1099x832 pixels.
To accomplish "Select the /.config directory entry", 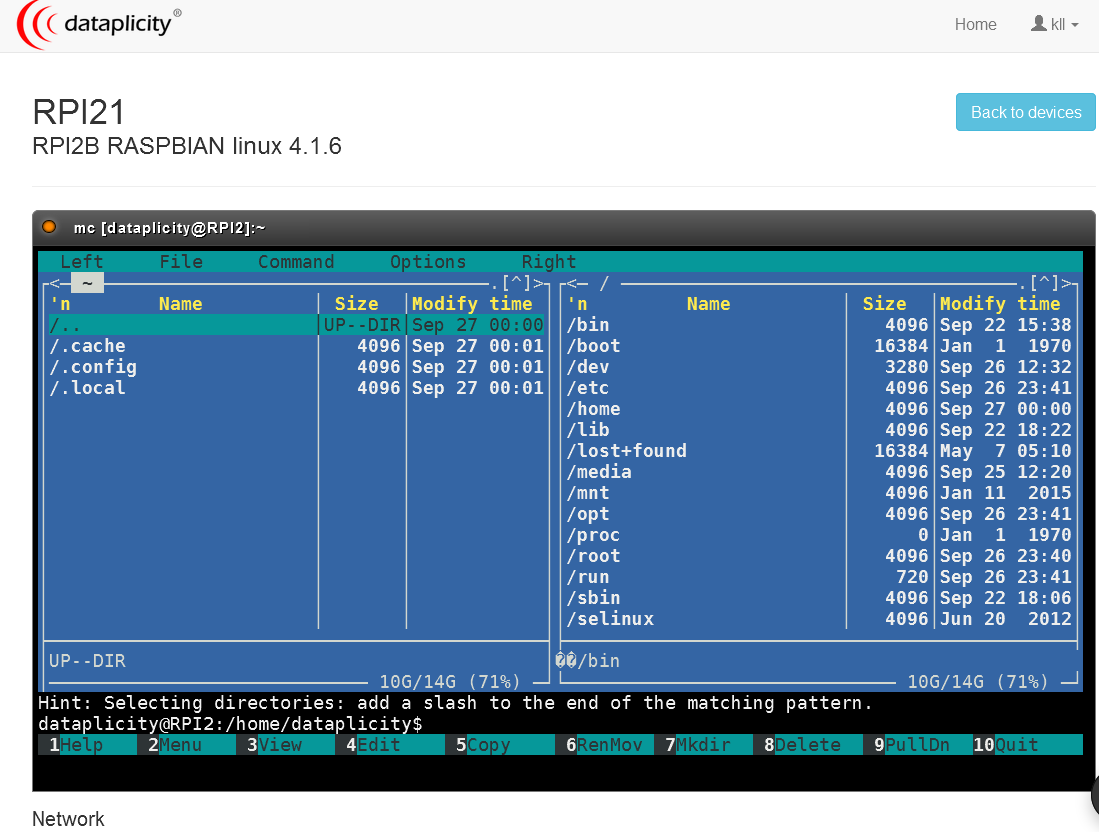I will [93, 367].
